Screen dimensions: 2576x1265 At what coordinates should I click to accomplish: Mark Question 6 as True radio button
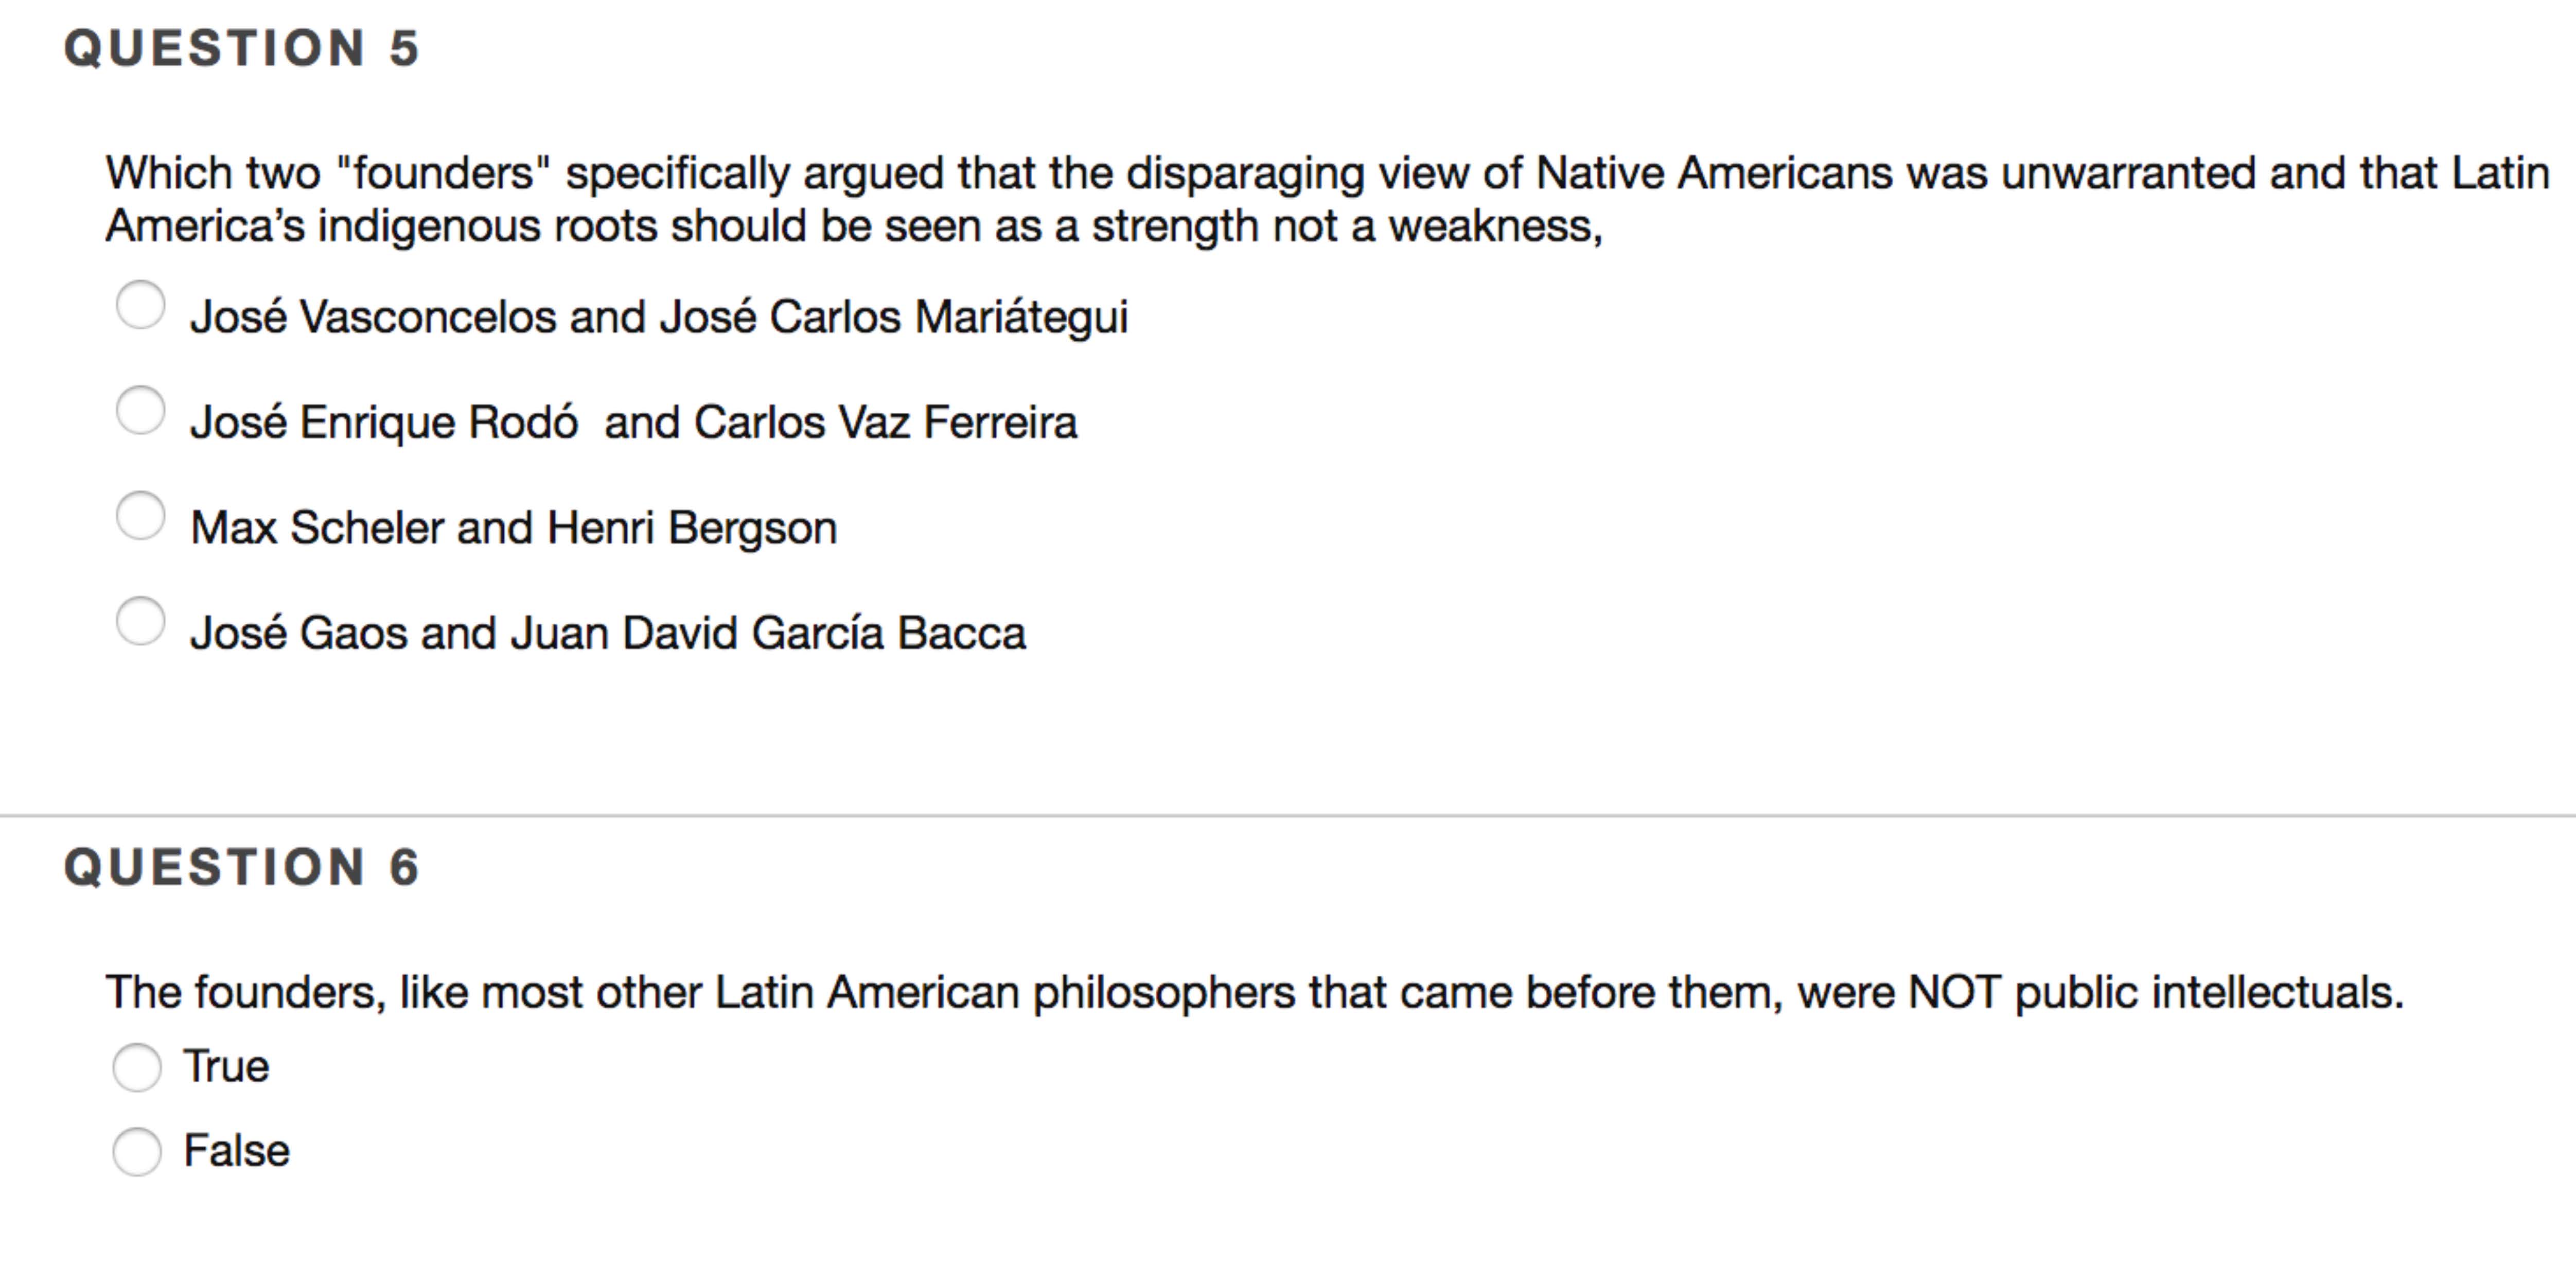137,1067
